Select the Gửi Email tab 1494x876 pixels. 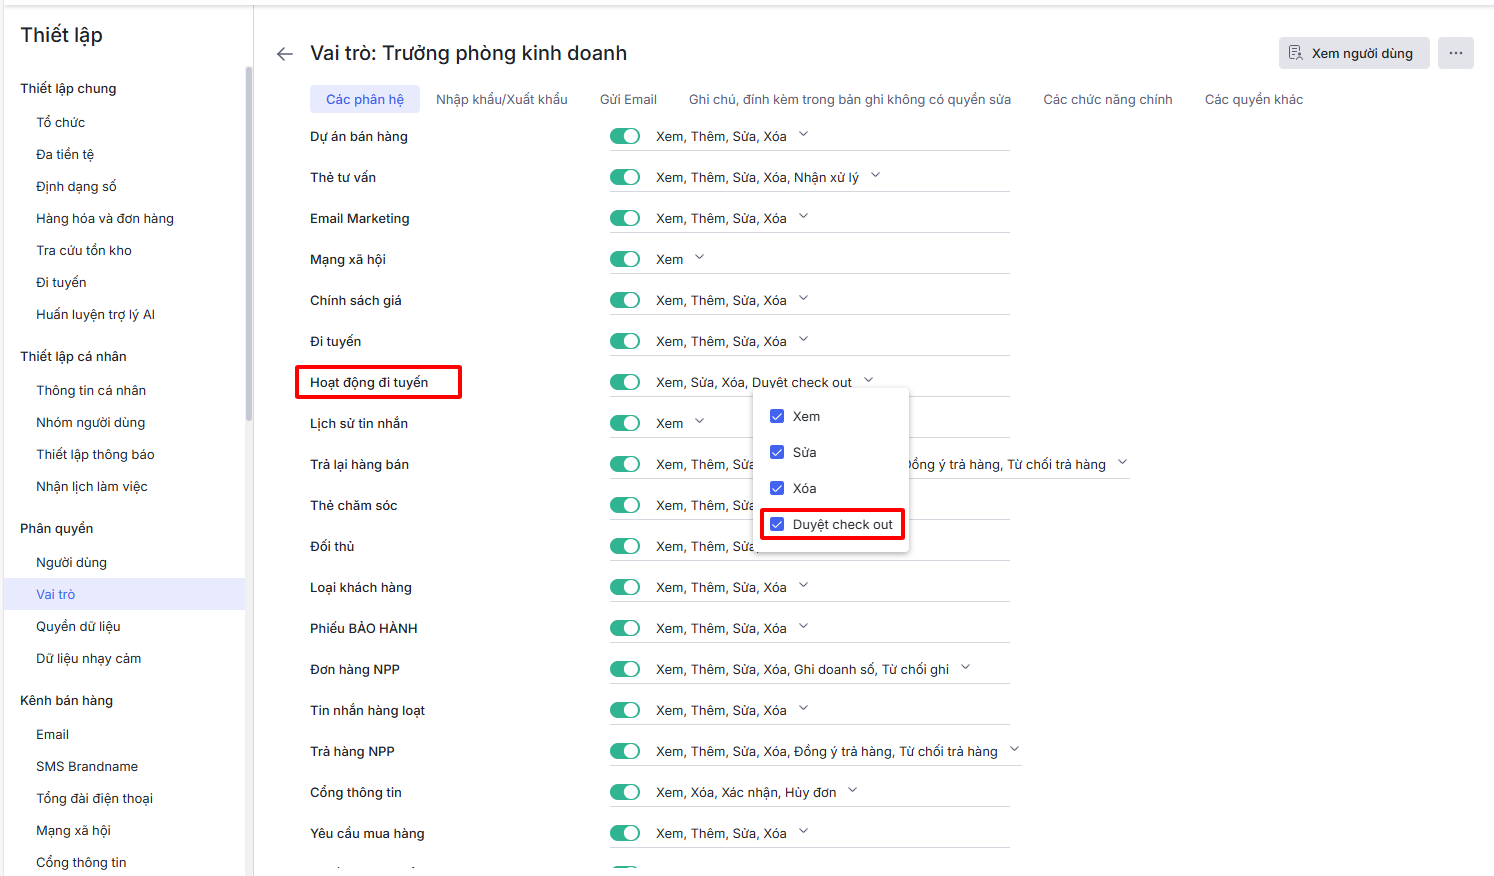(x=628, y=99)
